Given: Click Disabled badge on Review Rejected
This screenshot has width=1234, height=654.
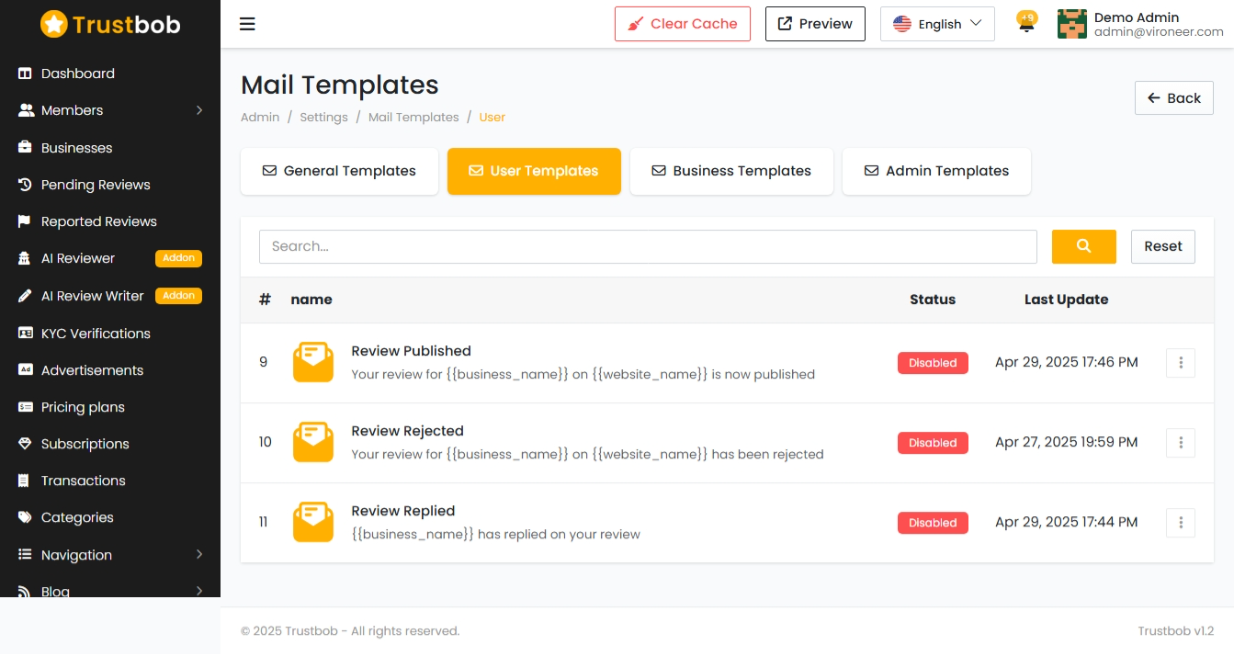Looking at the screenshot, I should [x=933, y=443].
